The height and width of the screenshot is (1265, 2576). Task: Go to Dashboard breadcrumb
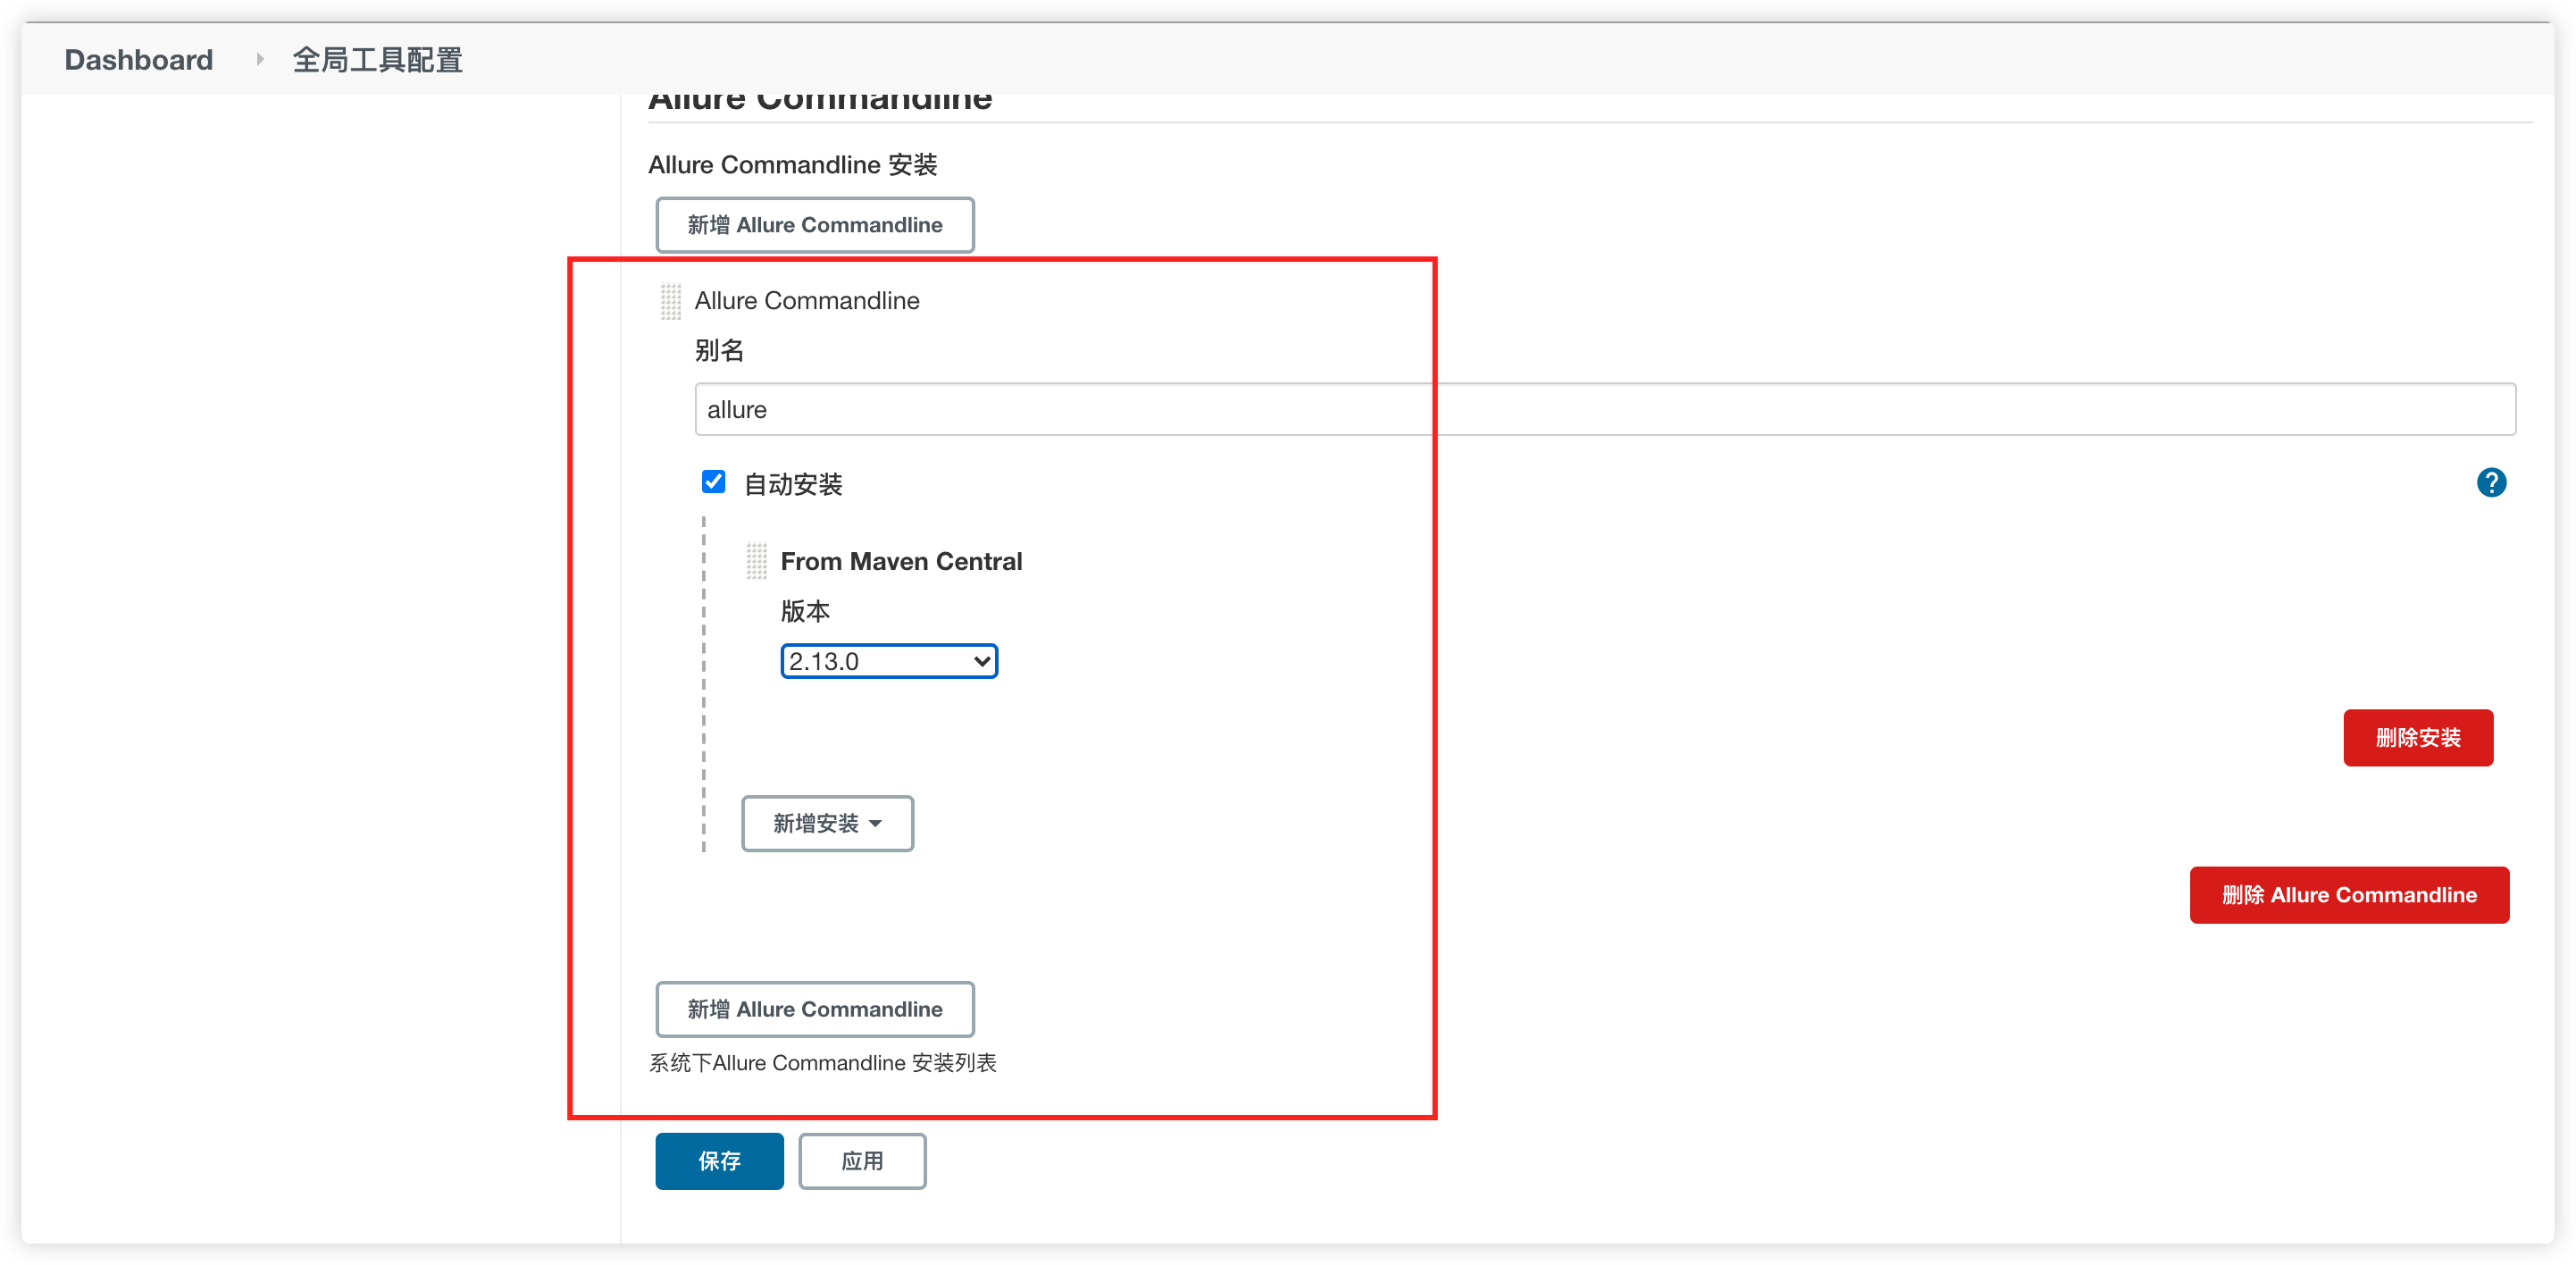(139, 60)
